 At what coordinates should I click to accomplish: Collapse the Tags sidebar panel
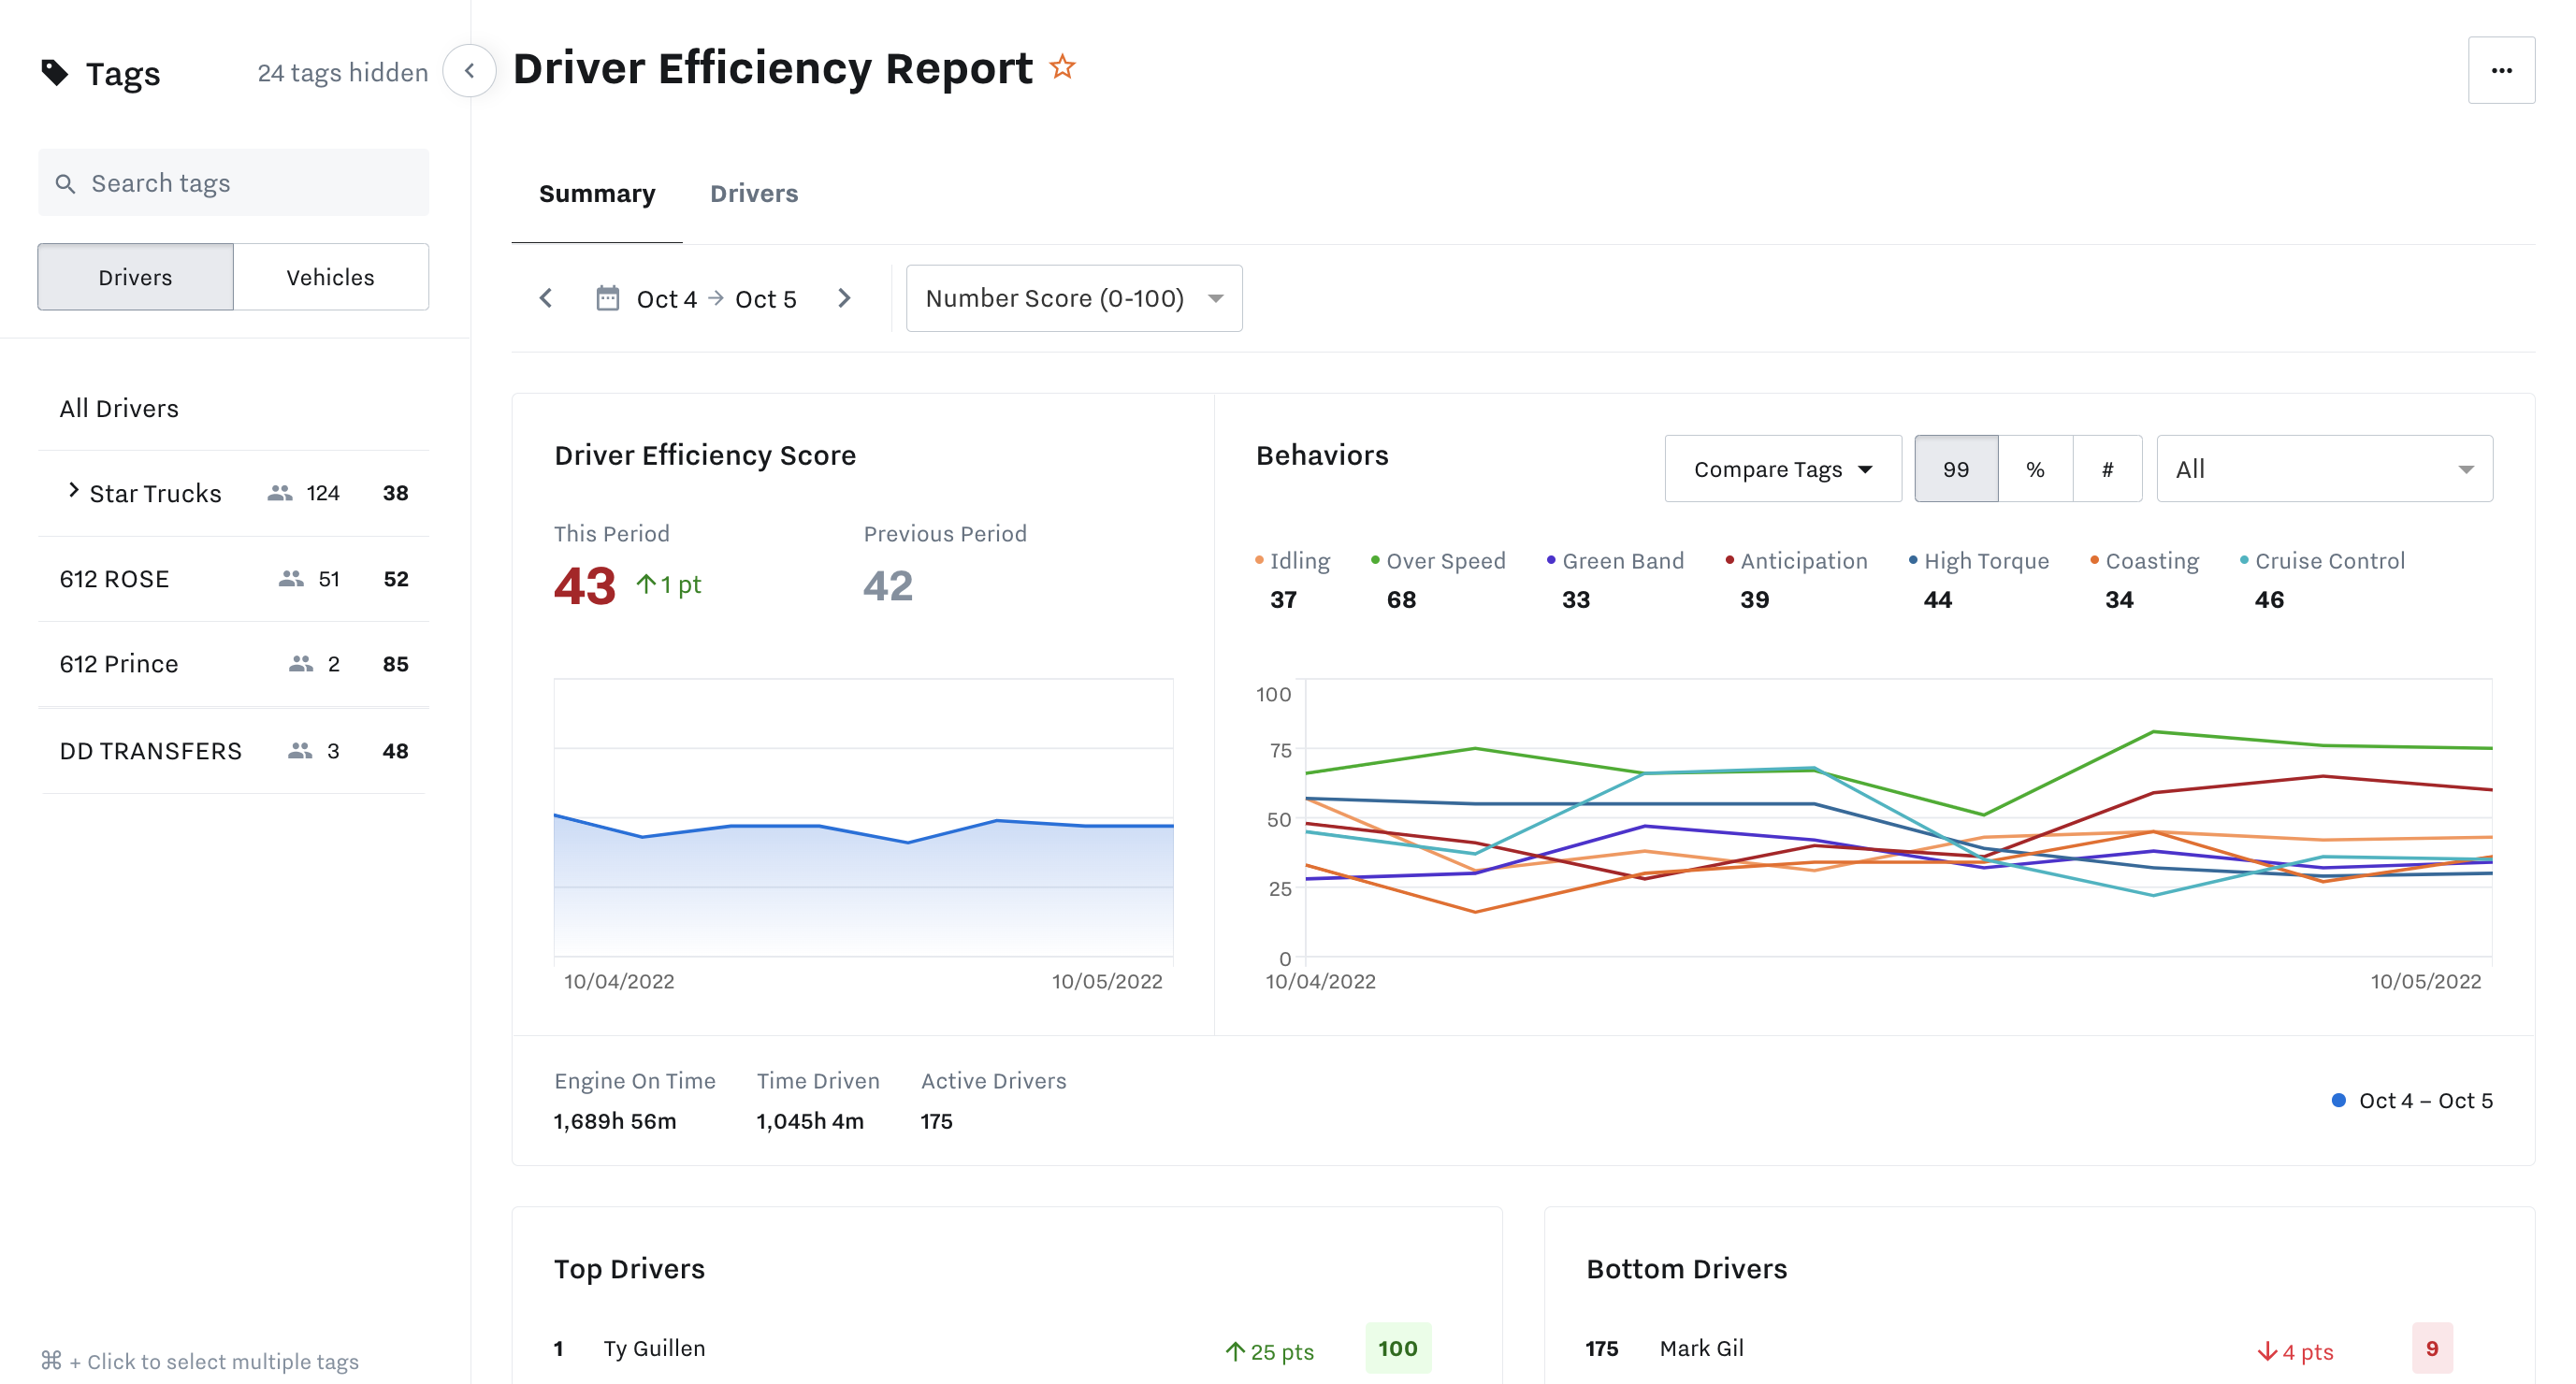coord(469,71)
